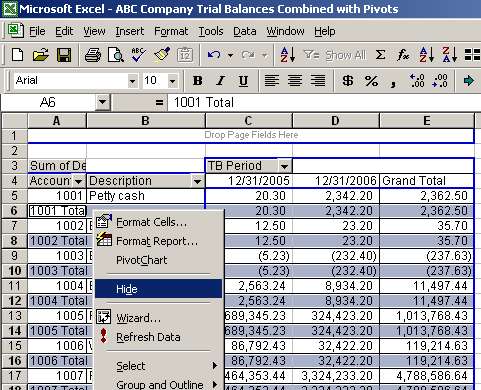Select the Format Painter brush icon
This screenshot has width=481, height=390.
click(x=162, y=55)
